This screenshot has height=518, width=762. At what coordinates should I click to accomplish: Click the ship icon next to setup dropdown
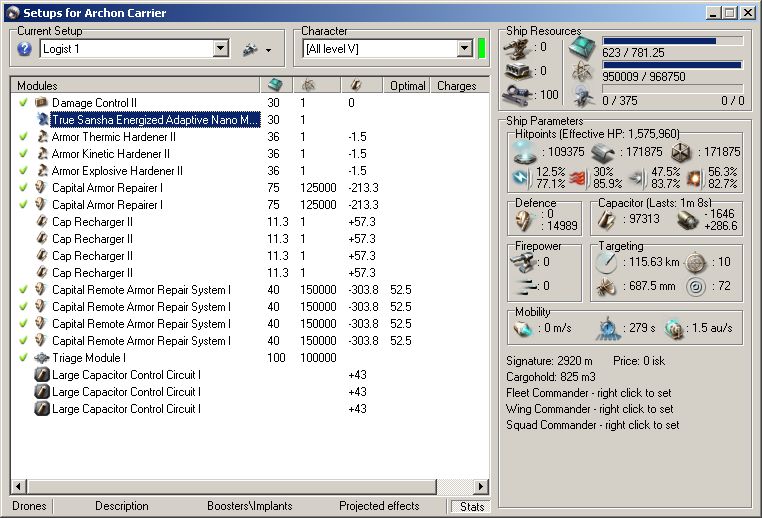pyautogui.click(x=250, y=49)
